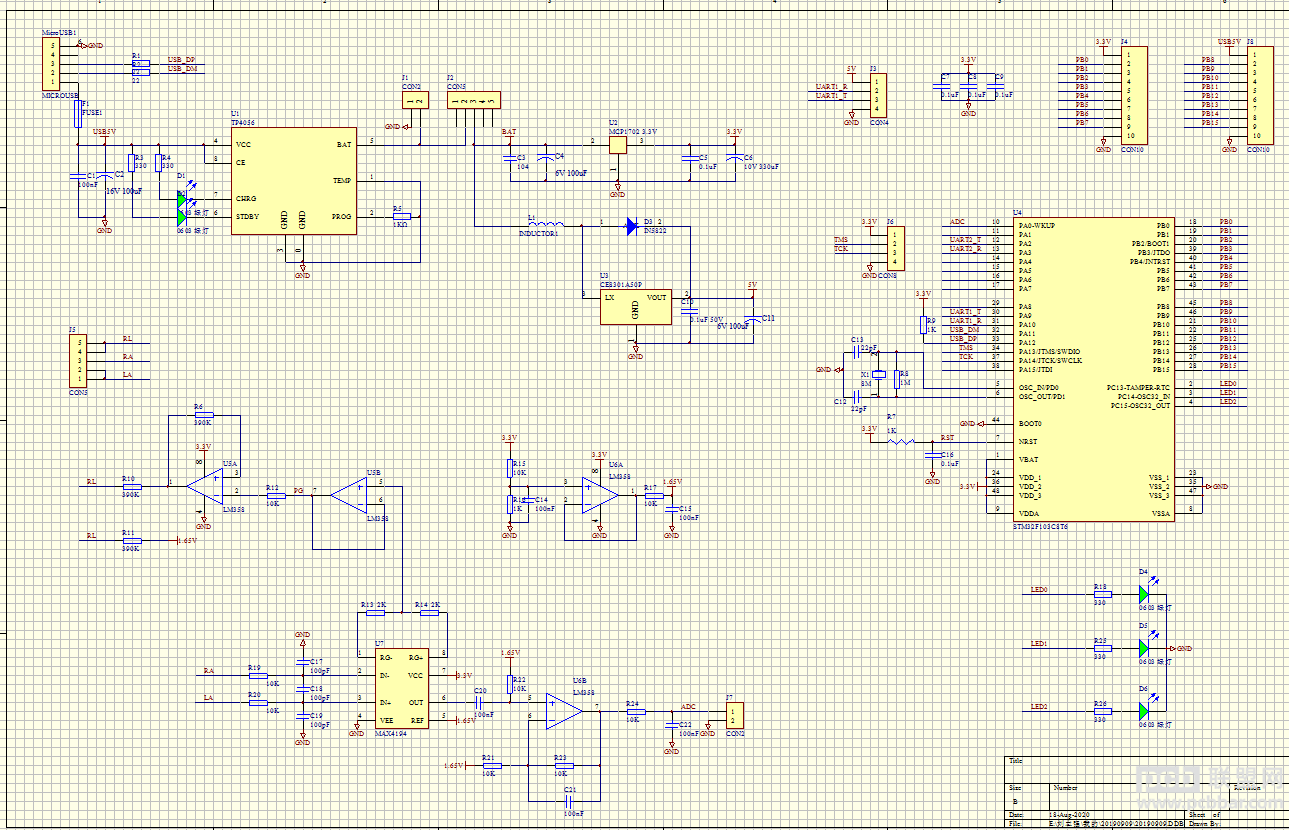Select resistor R10 on RL input
Image resolution: width=1289 pixels, height=830 pixels.
[x=132, y=485]
